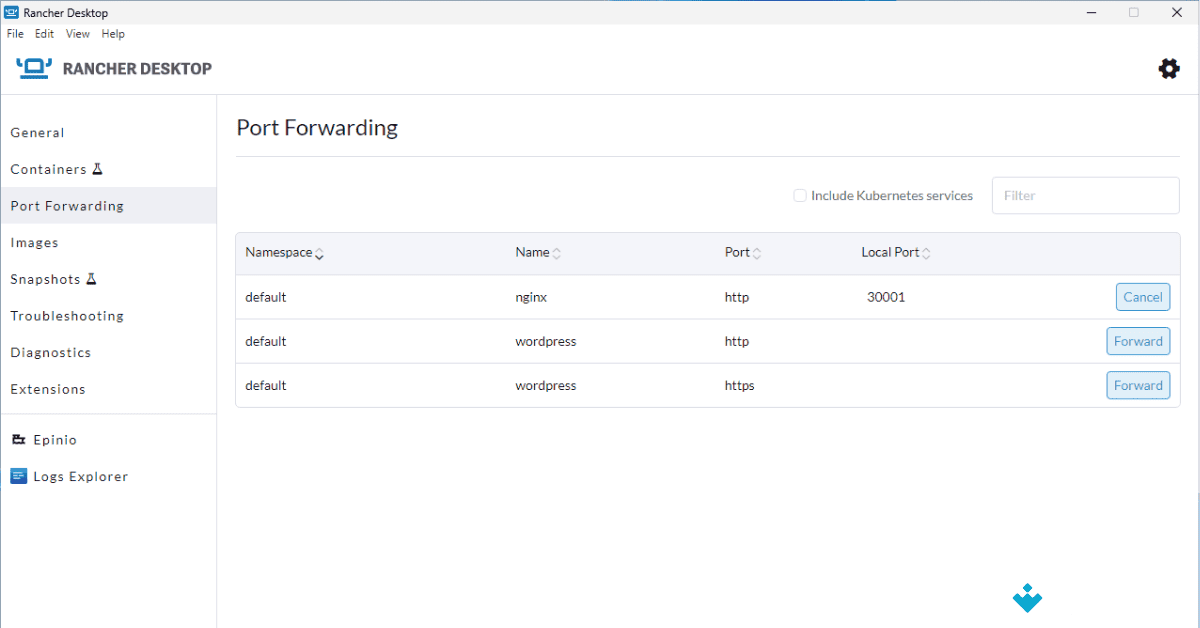
Task: Switch to the Images section
Action: coord(37,242)
